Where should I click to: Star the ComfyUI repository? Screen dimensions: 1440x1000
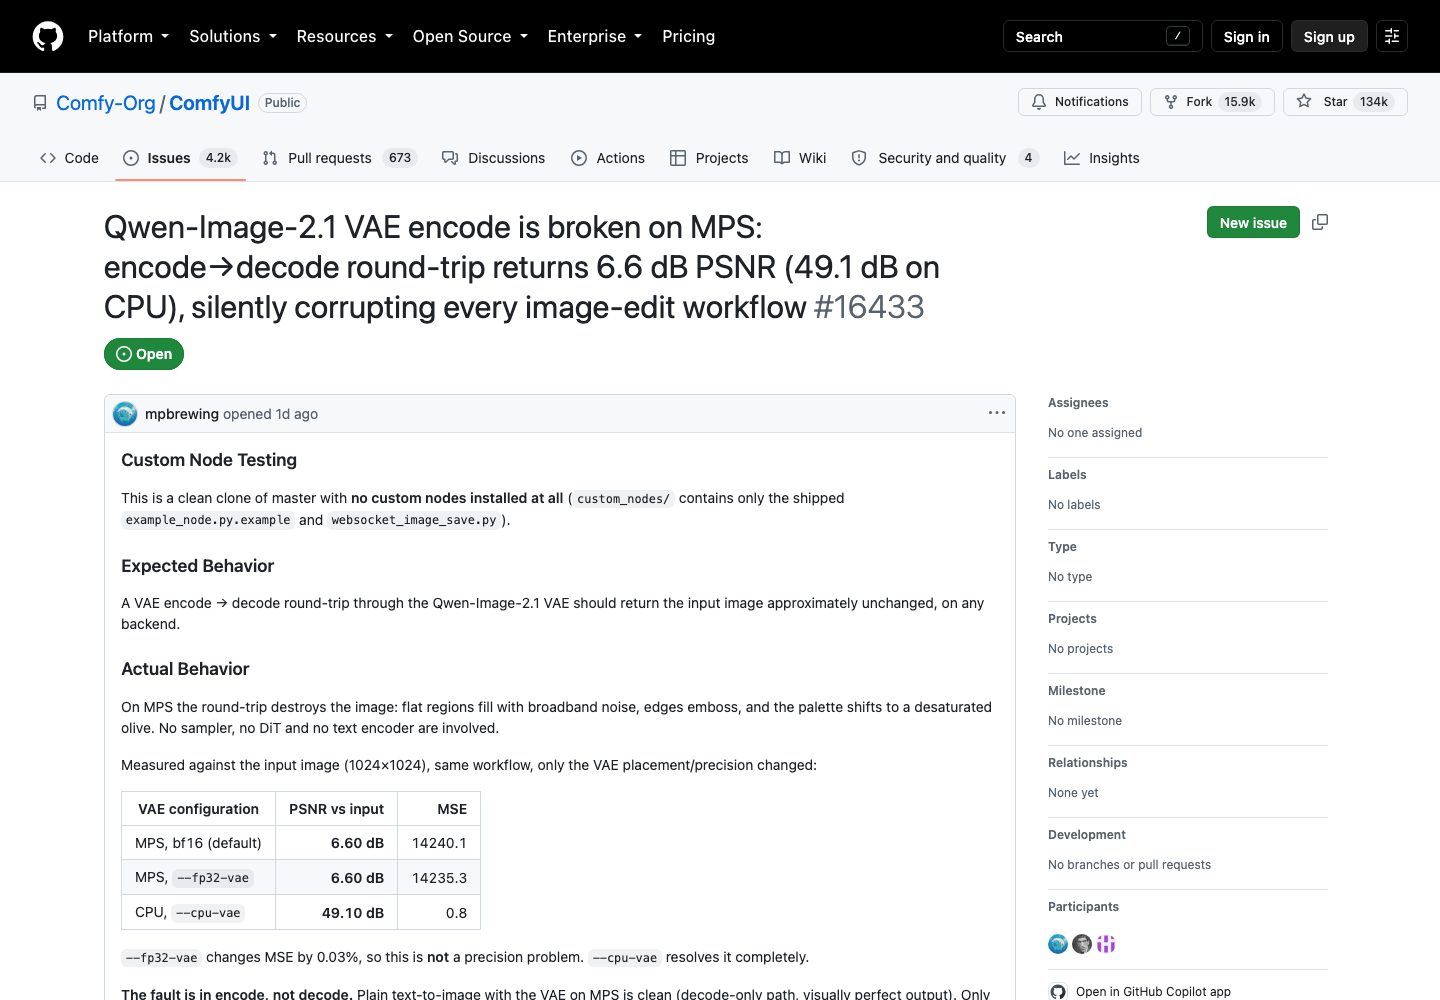pyautogui.click(x=1345, y=102)
